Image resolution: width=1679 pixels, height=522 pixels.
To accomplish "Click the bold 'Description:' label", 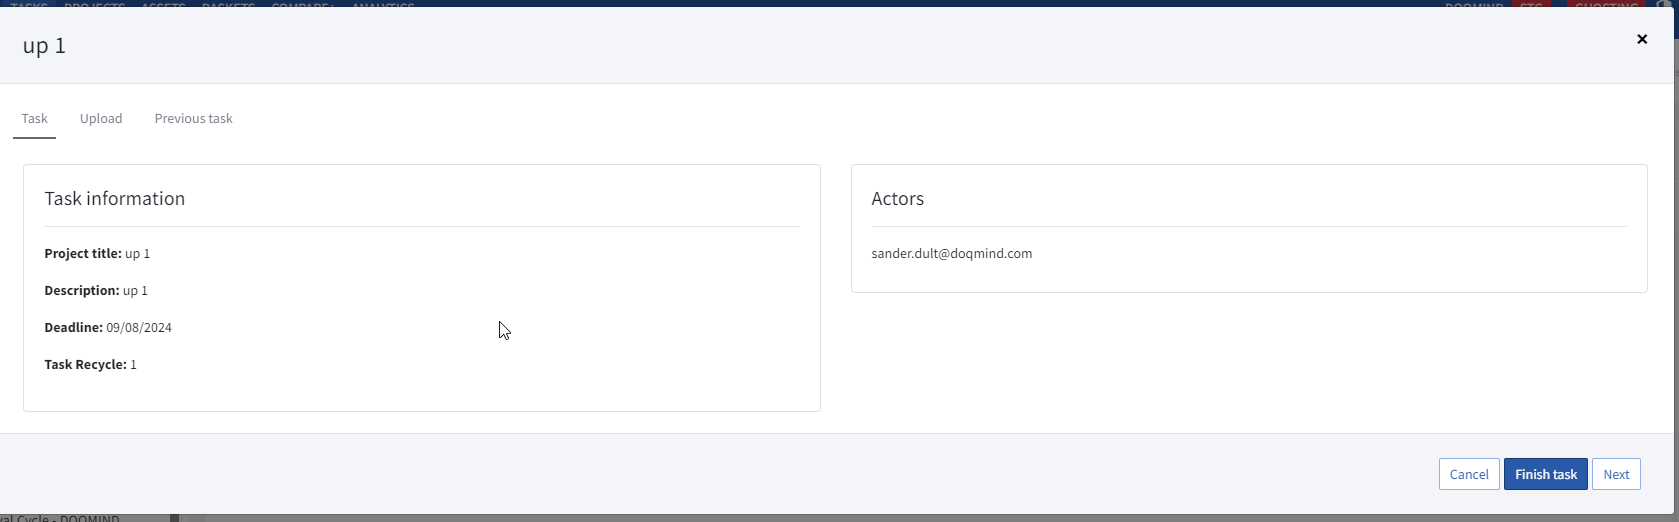I will point(81,290).
